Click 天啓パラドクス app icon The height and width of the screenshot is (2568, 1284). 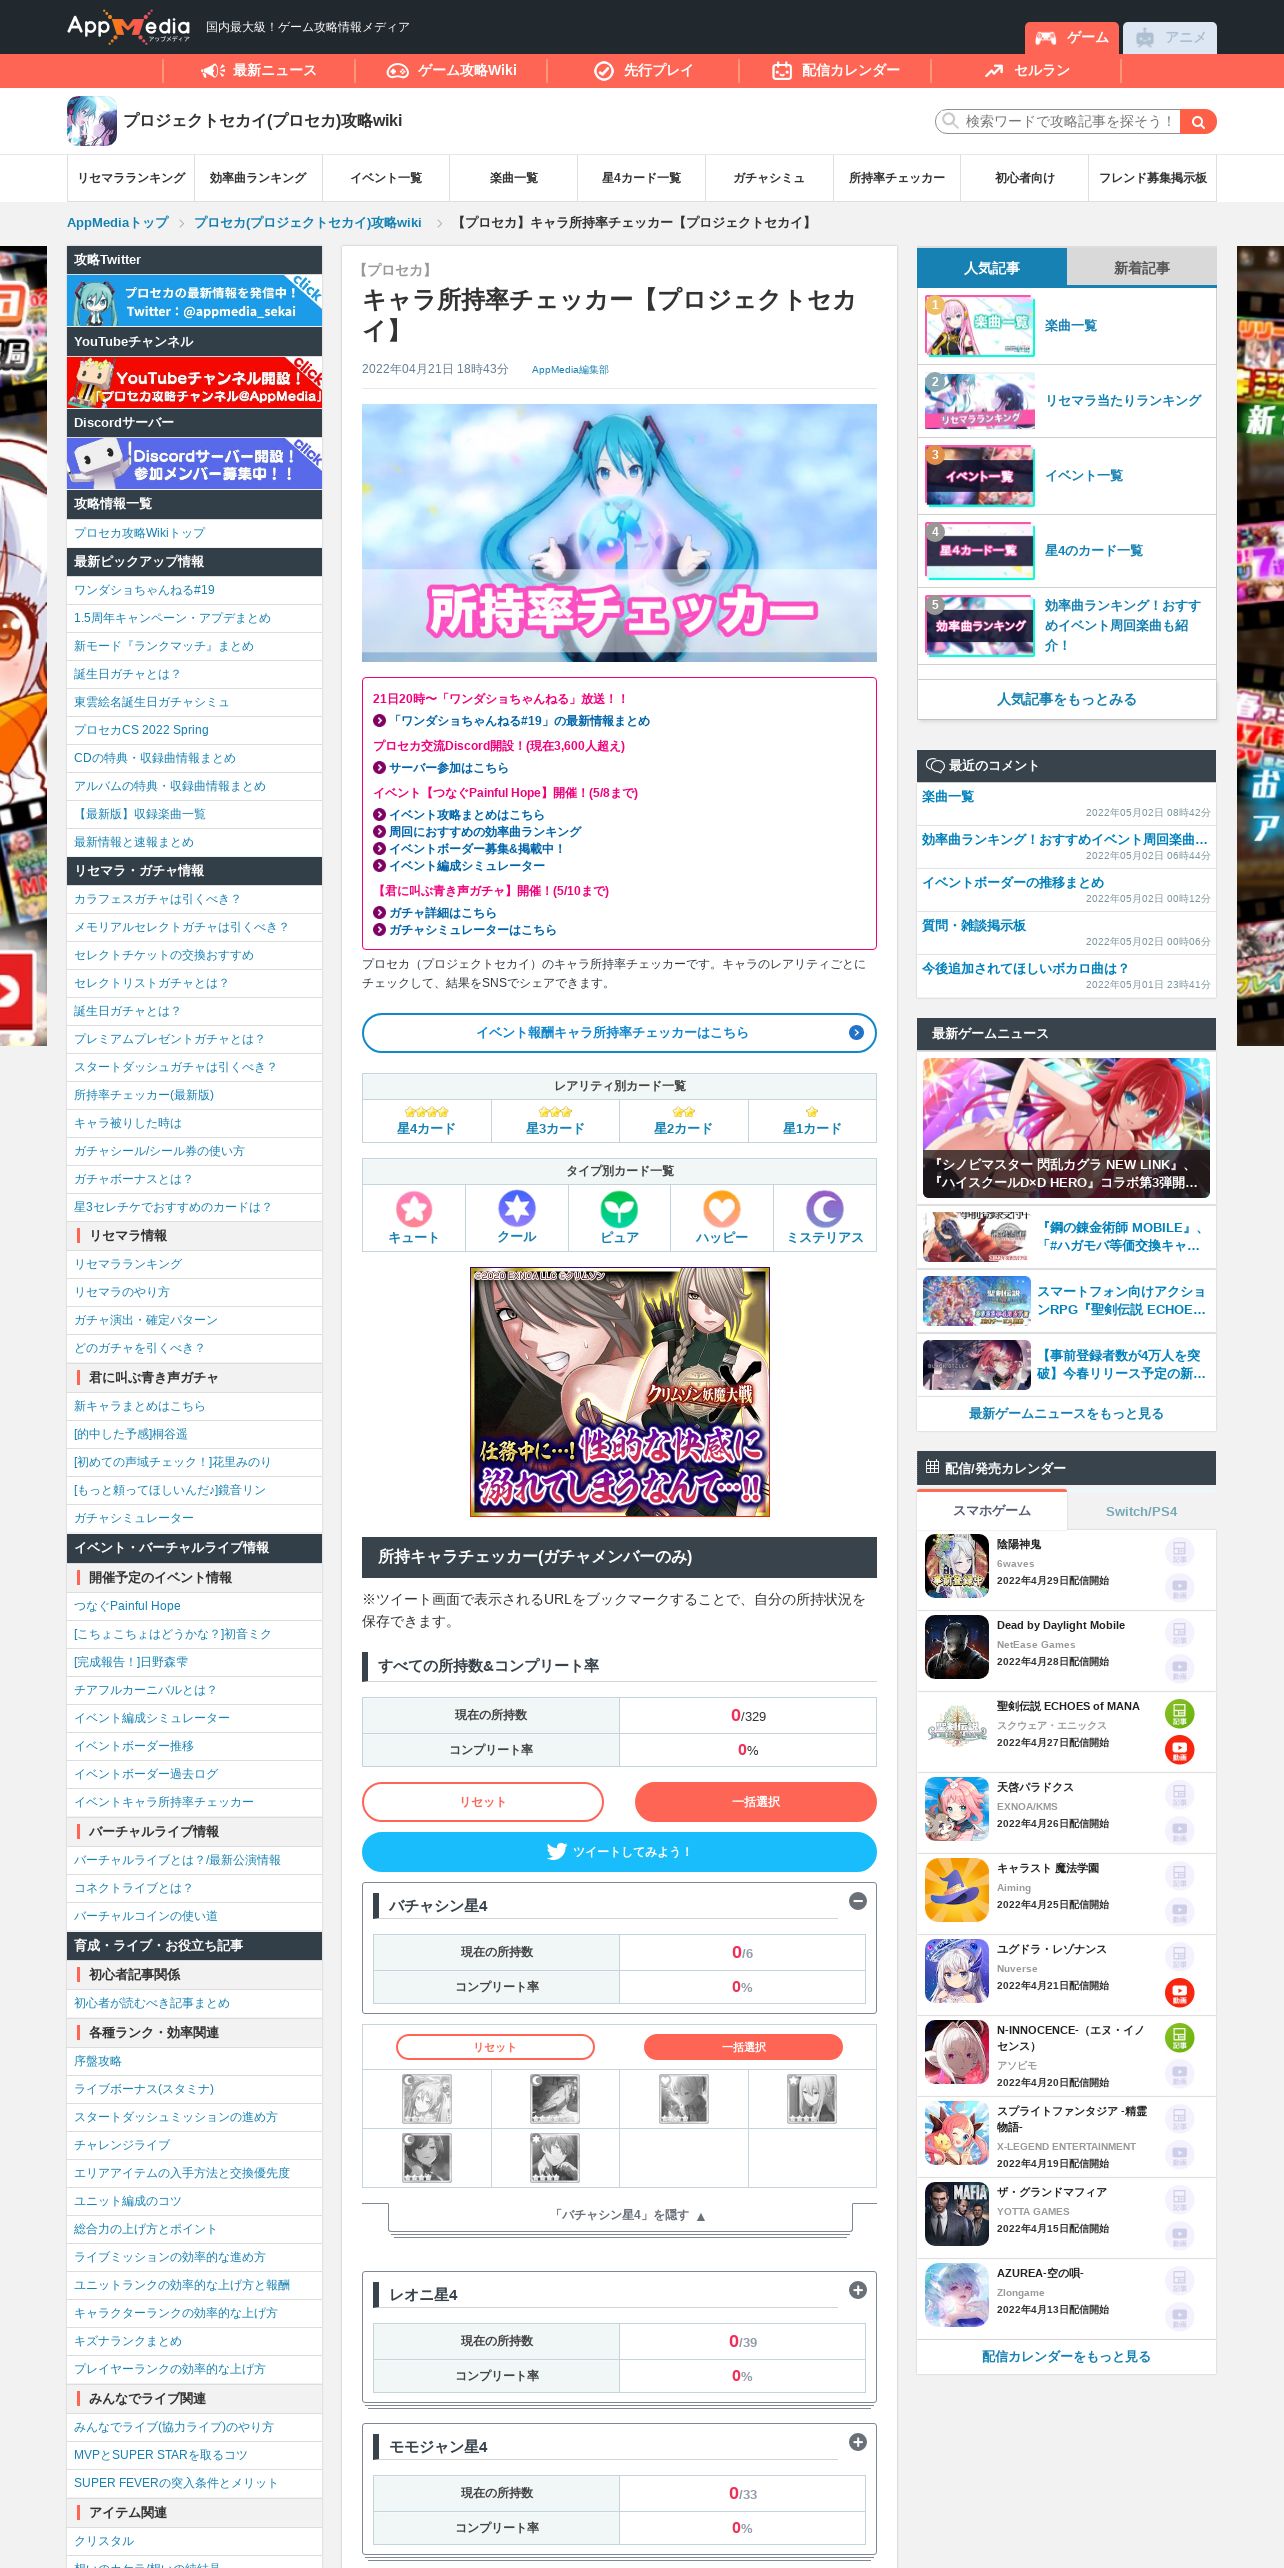pyautogui.click(x=957, y=1809)
